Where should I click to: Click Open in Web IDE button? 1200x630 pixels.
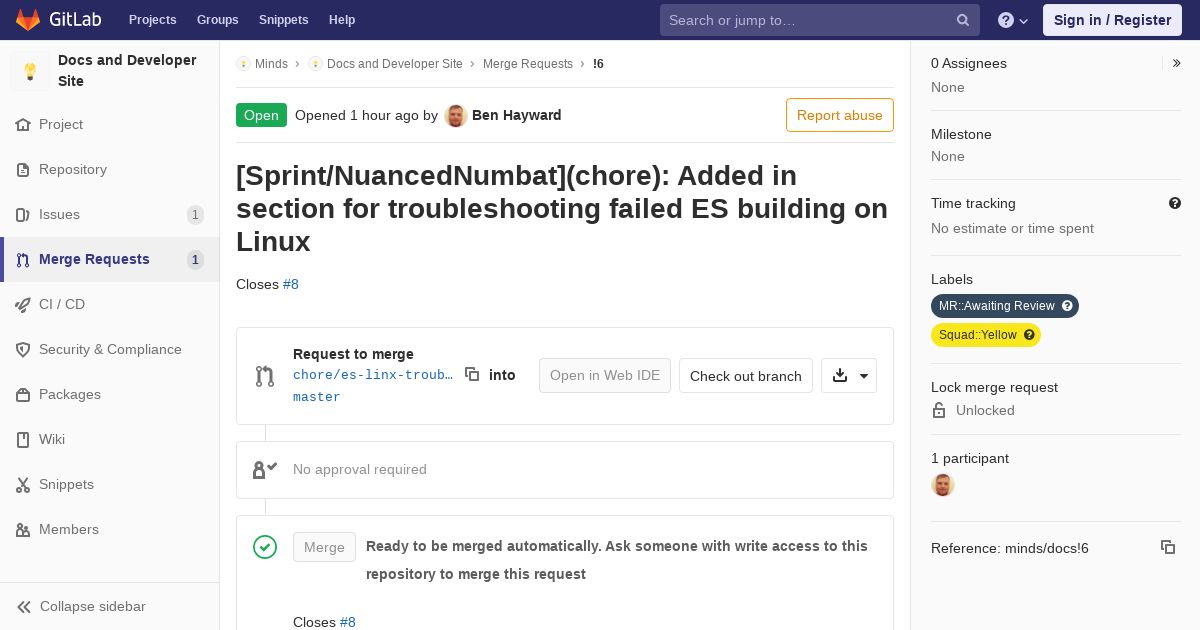[605, 375]
